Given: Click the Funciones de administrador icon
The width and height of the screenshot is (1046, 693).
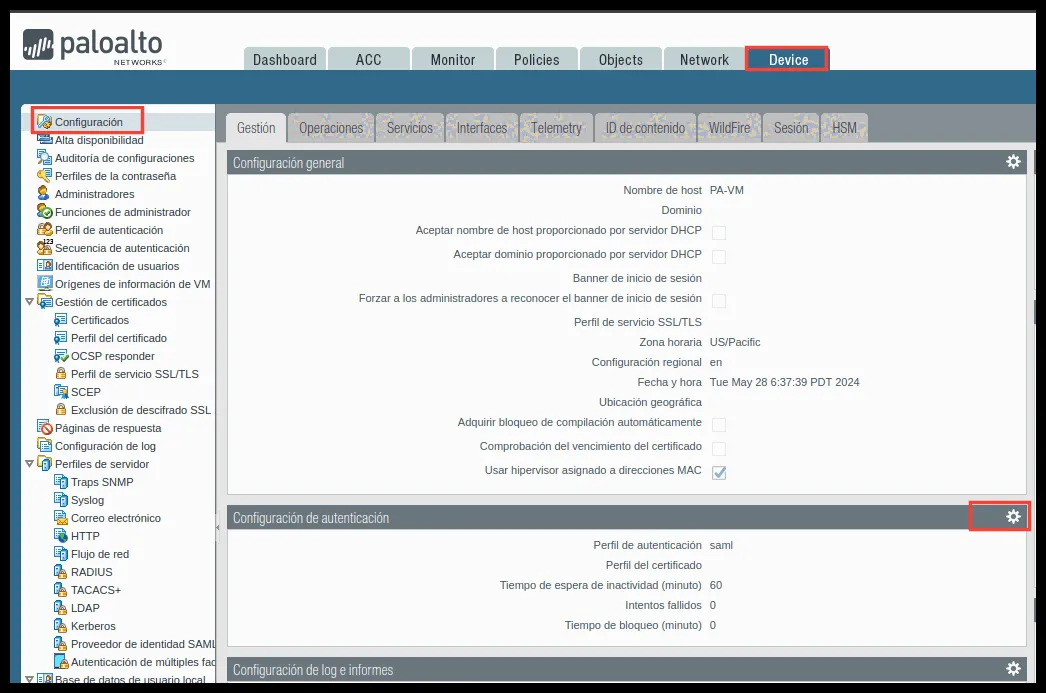Looking at the screenshot, I should 45,211.
